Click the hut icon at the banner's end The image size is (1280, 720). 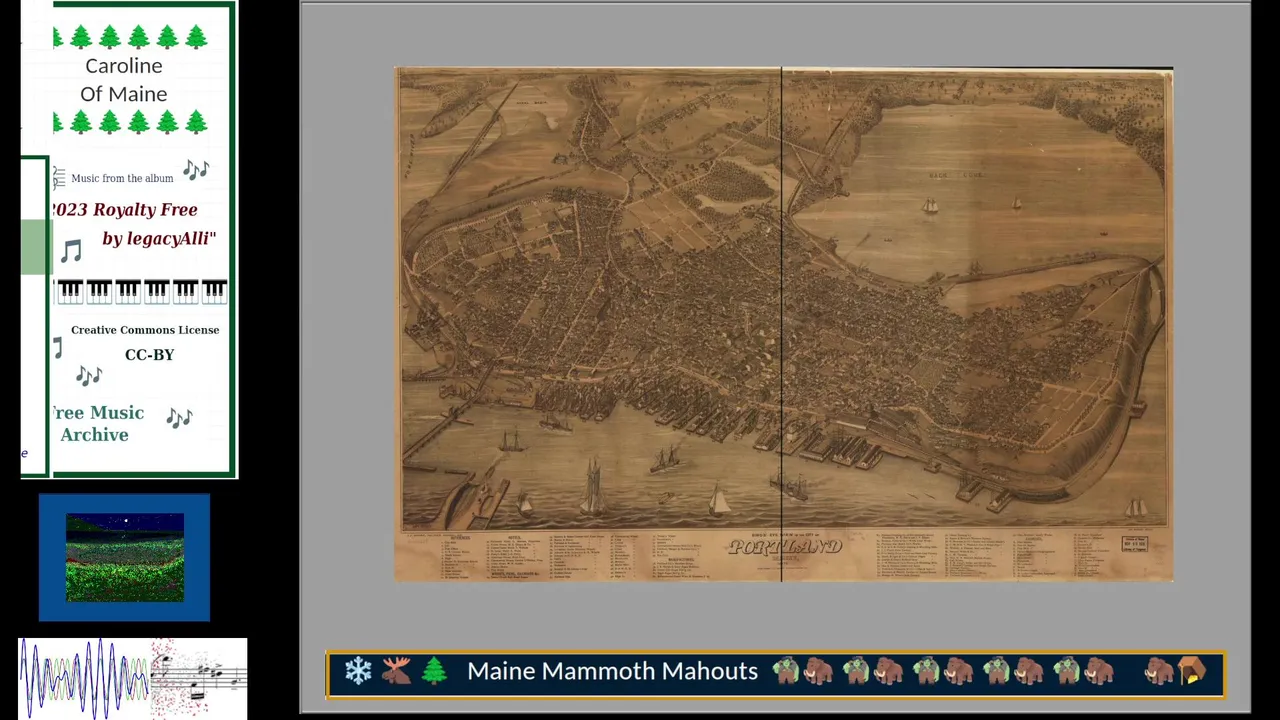click(x=1192, y=671)
